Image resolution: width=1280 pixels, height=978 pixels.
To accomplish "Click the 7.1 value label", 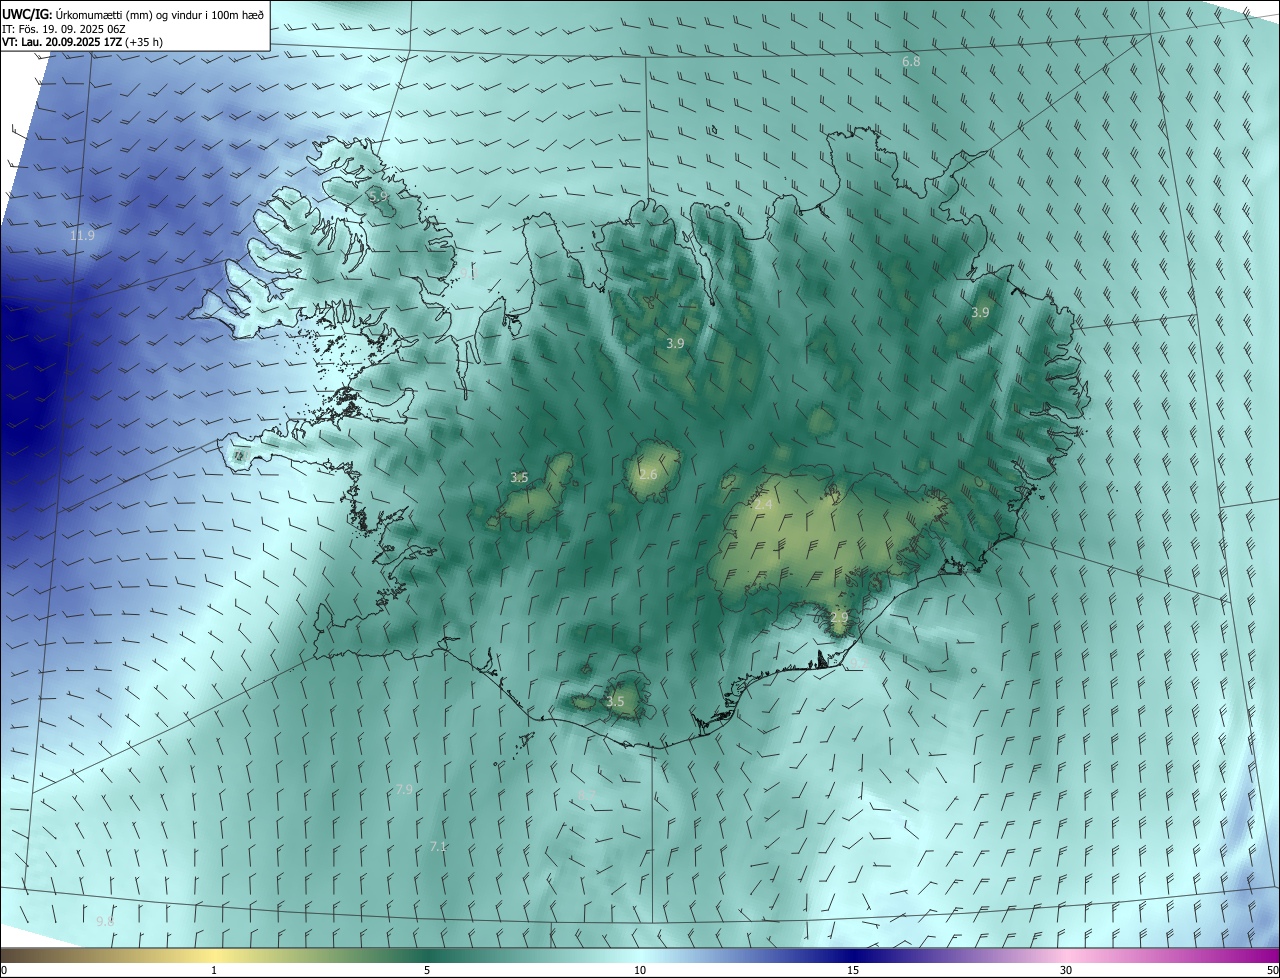I will [438, 846].
